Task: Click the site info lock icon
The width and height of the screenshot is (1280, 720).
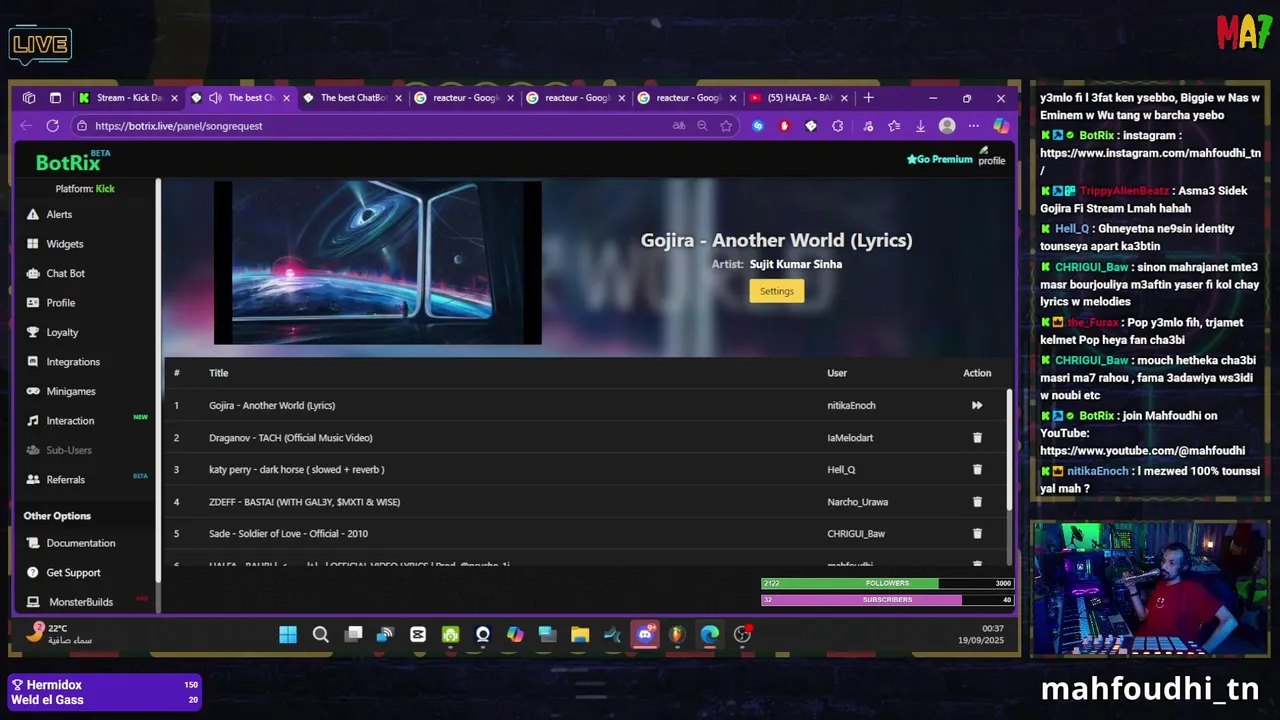Action: tap(82, 126)
